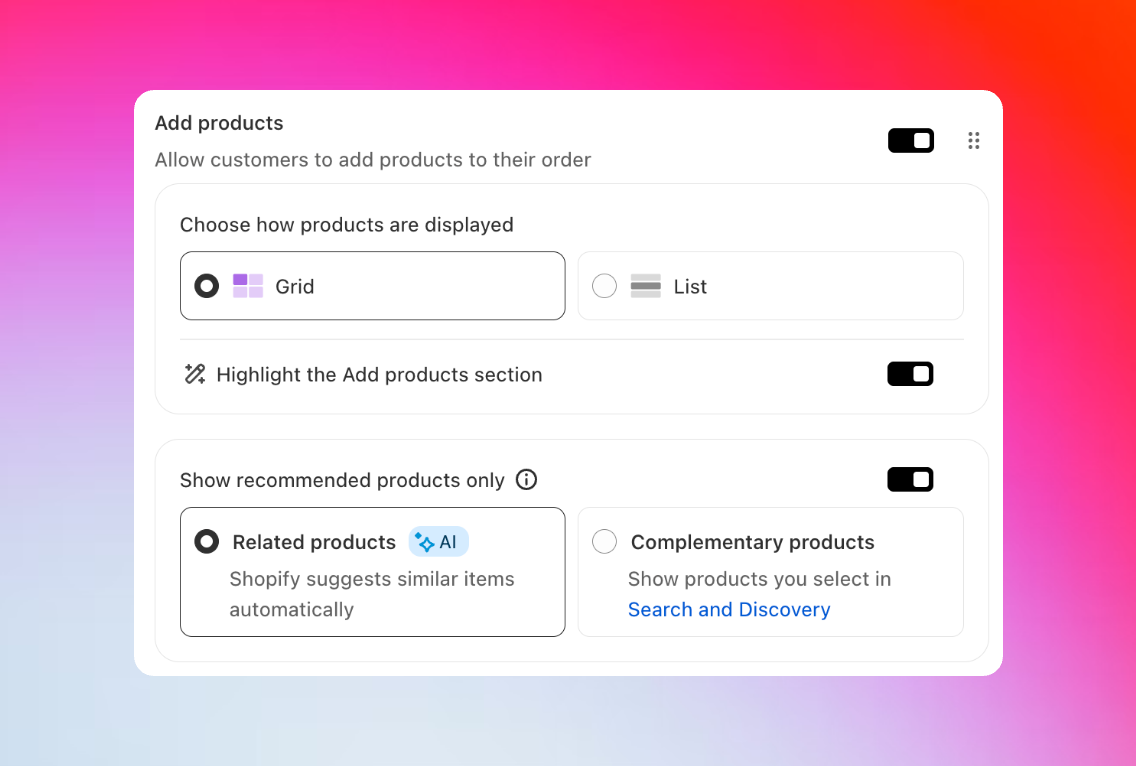
Task: Select the Related products radio button
Action: [x=206, y=542]
